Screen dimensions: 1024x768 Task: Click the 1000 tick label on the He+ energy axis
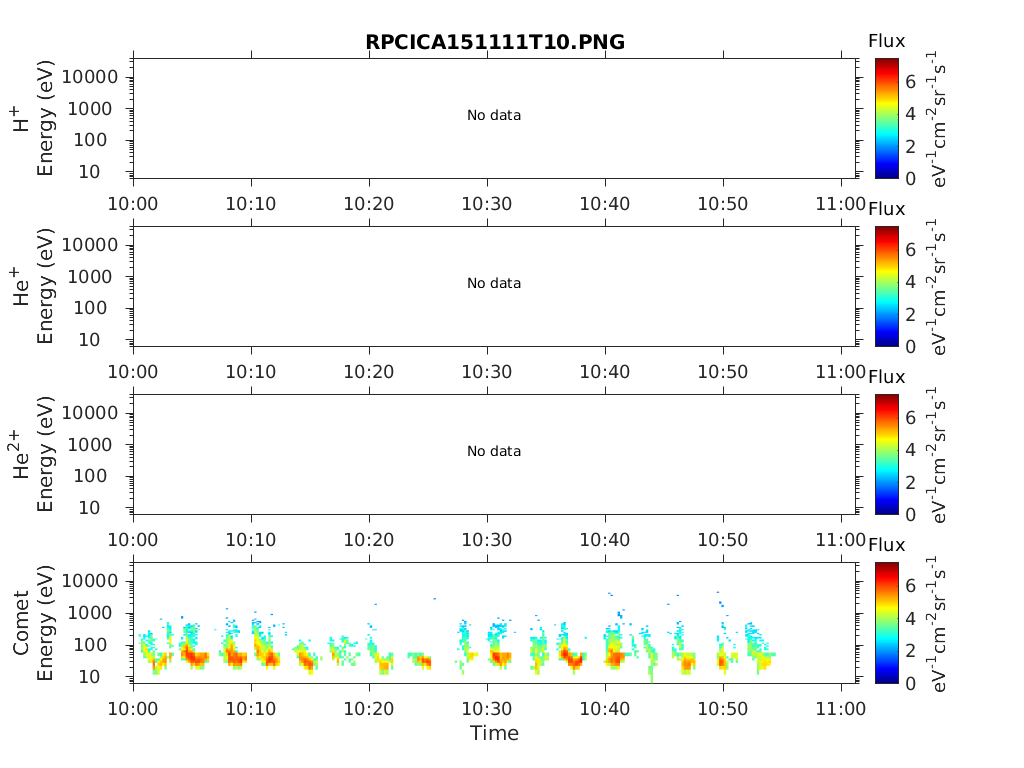coord(90,277)
